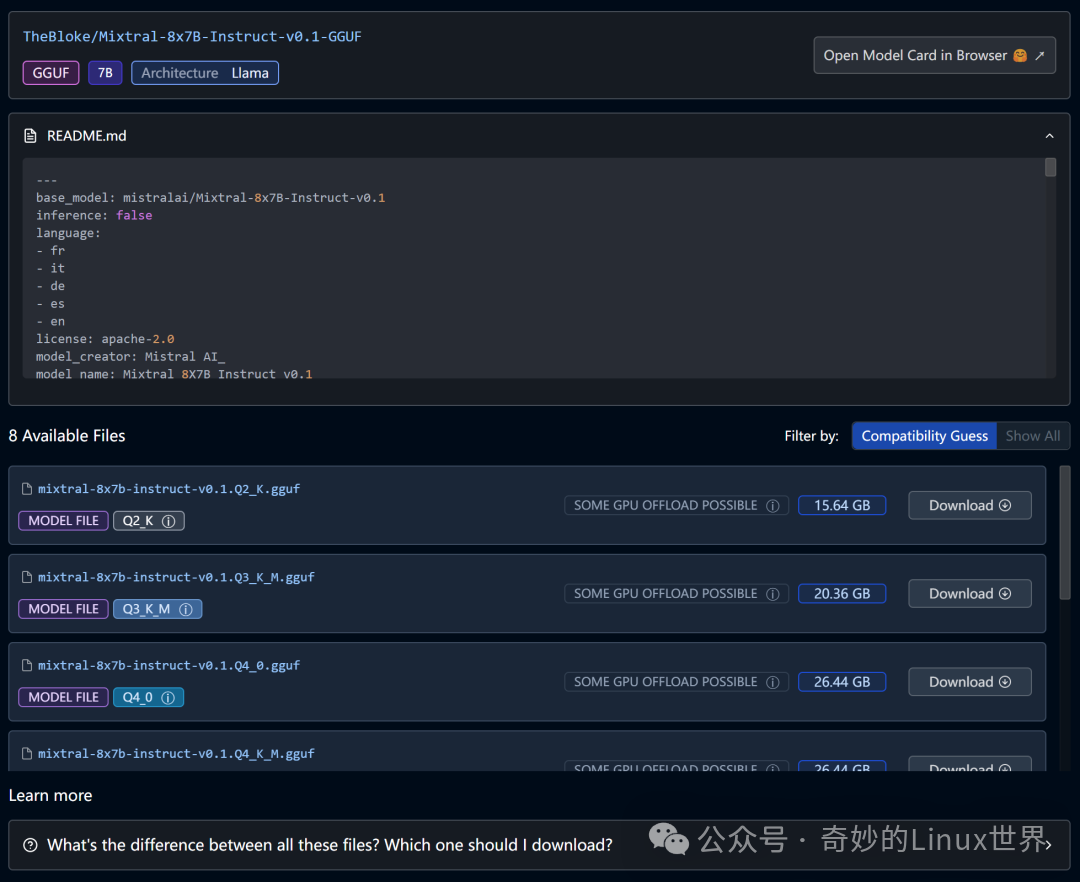The image size is (1080, 882).
Task: Click file icon beside Q3_K_M.gguf
Action: coord(27,577)
